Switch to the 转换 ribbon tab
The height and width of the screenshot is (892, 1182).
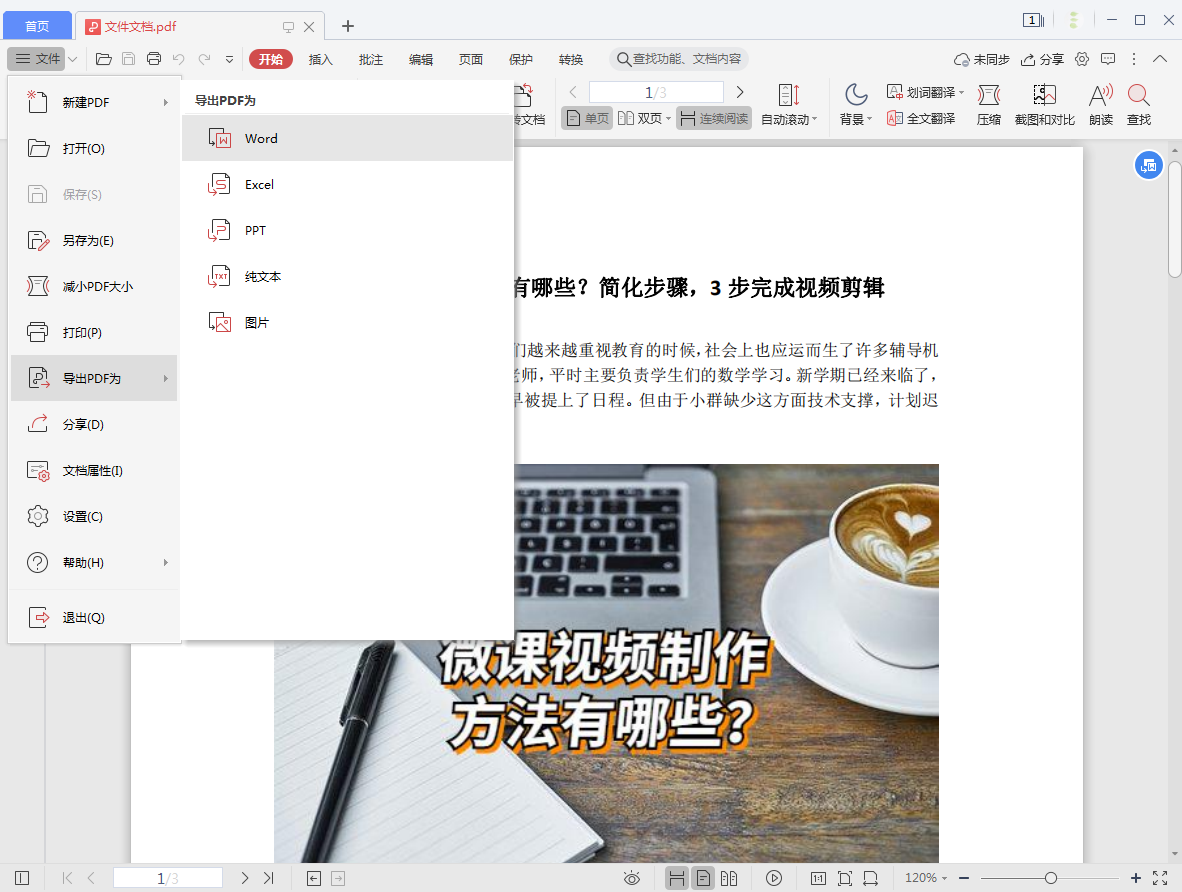tap(571, 59)
